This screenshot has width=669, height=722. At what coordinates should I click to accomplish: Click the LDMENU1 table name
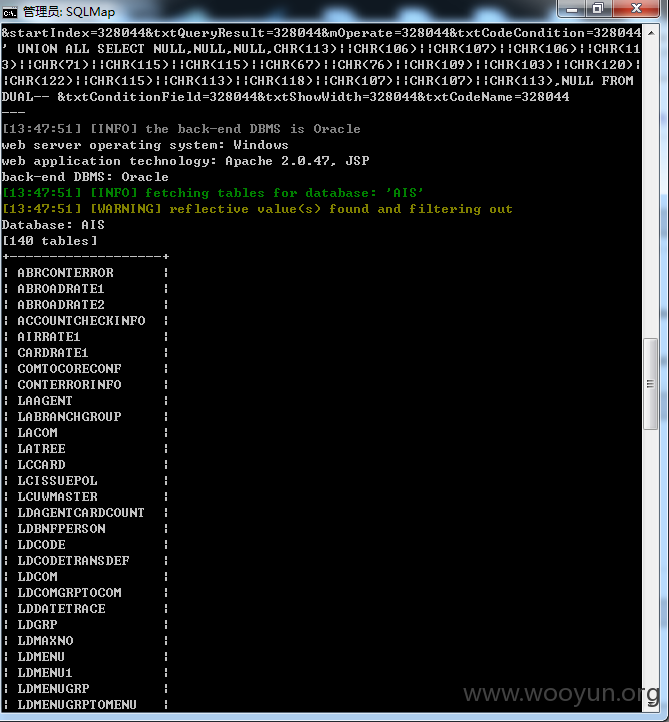click(x=45, y=673)
